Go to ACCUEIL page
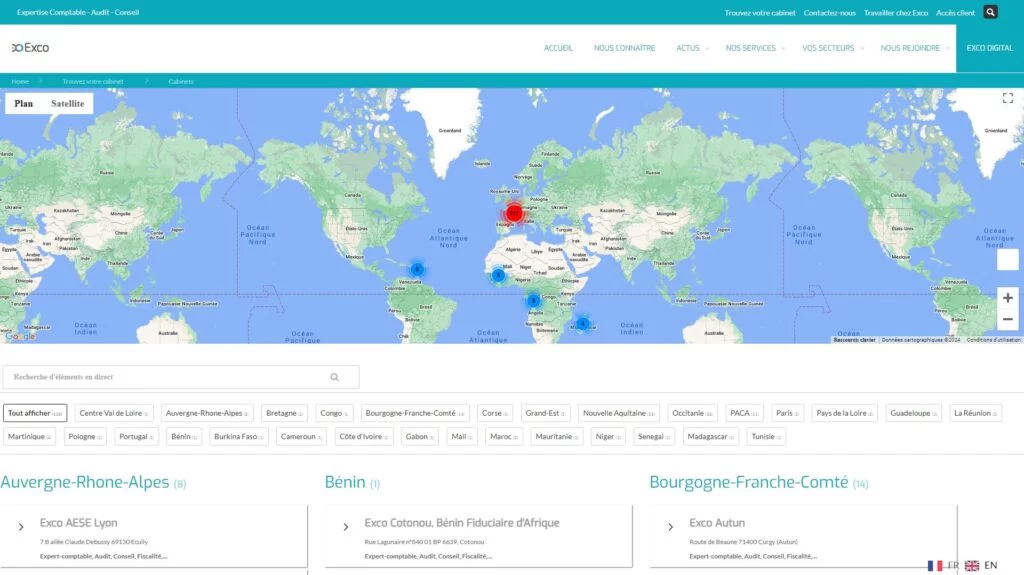 coord(558,48)
